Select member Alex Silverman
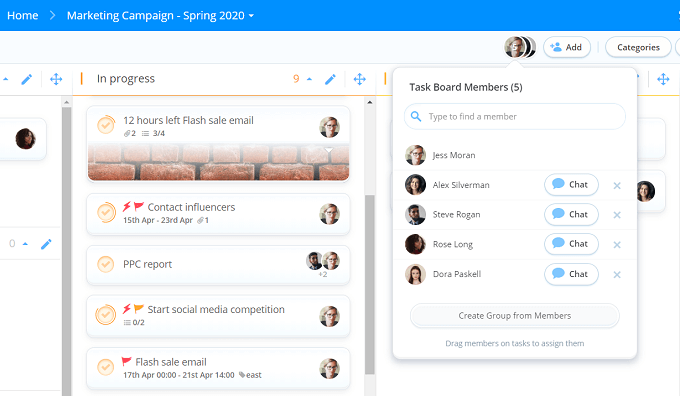The image size is (680, 396). (x=461, y=185)
